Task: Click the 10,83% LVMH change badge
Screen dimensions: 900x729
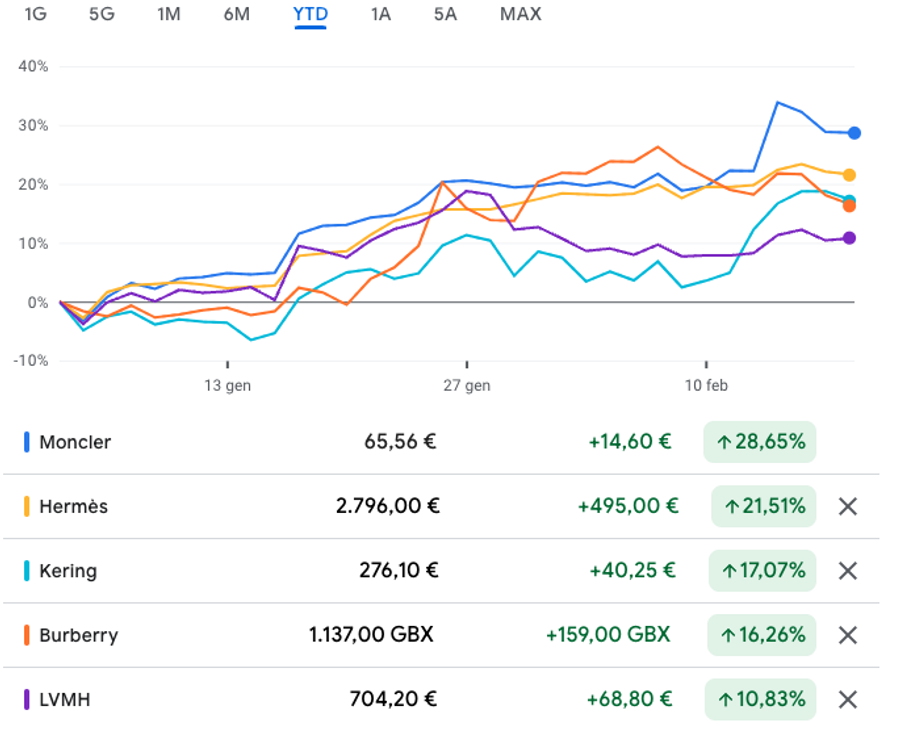Action: [x=761, y=699]
